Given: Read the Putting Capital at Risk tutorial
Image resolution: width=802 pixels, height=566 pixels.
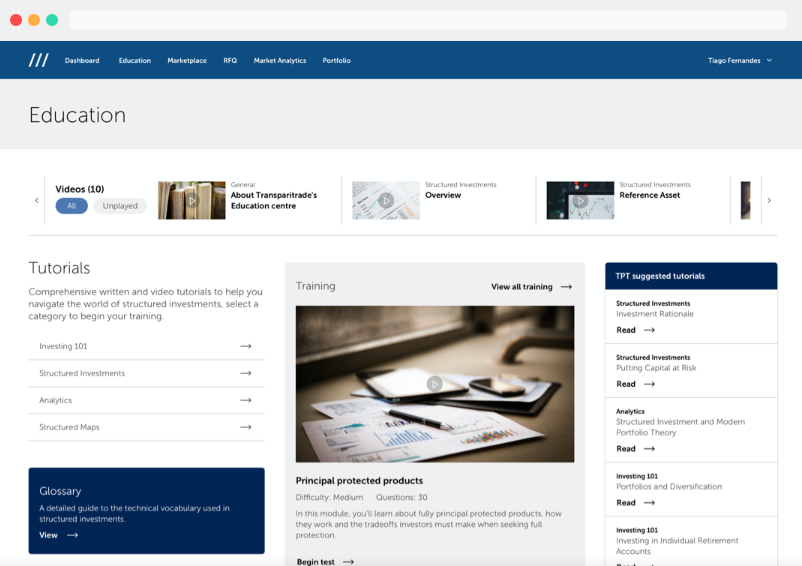Looking at the screenshot, I should [626, 384].
